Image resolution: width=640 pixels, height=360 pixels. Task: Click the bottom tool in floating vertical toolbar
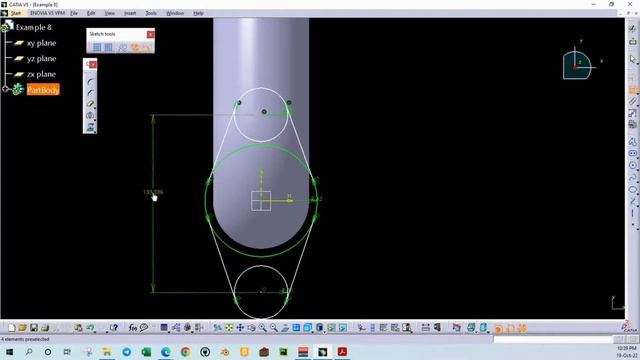pyautogui.click(x=90, y=127)
